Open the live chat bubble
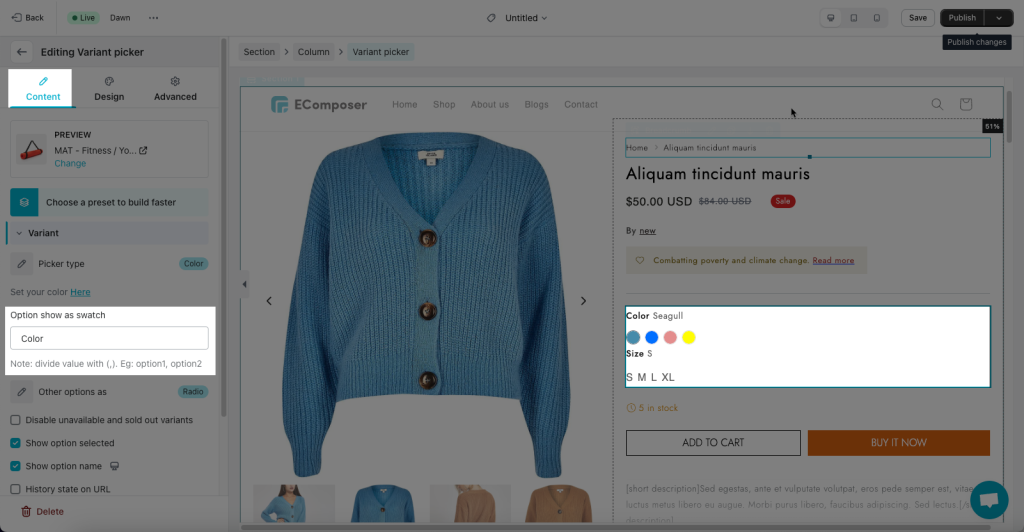 (989, 500)
